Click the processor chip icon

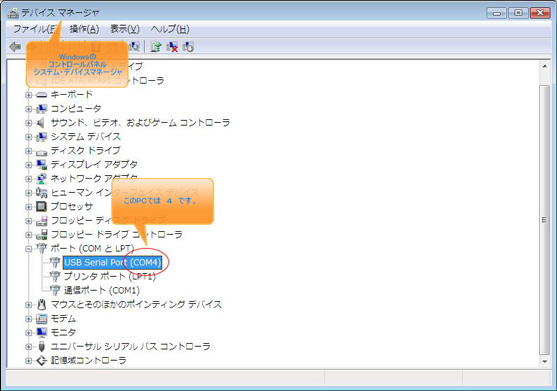(42, 206)
